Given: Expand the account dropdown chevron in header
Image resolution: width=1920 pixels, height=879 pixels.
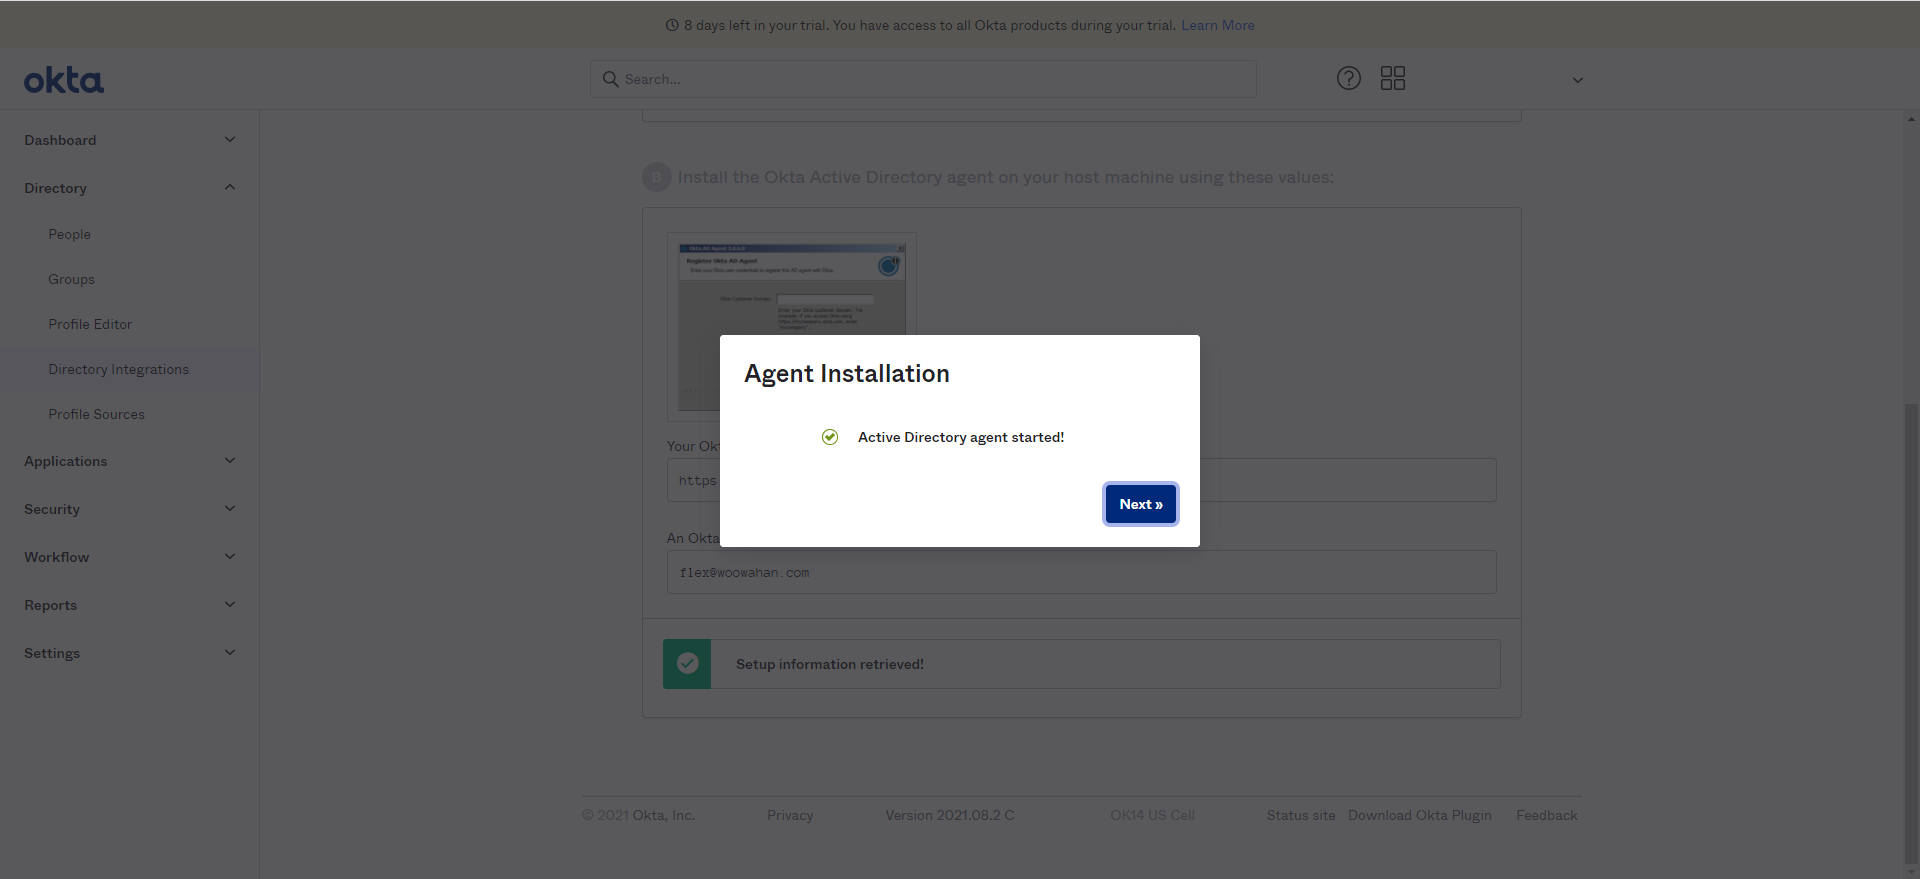Looking at the screenshot, I should coord(1578,80).
